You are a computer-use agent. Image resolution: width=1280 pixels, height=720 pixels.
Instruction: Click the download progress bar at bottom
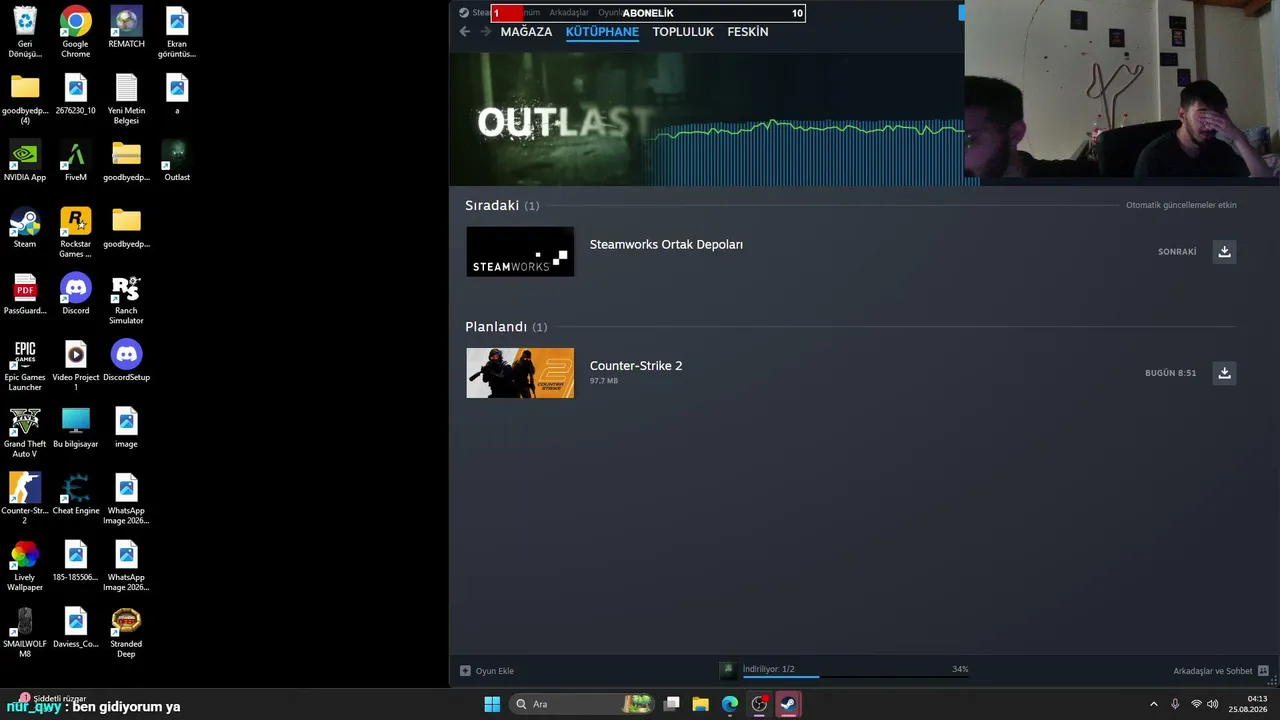(x=855, y=677)
